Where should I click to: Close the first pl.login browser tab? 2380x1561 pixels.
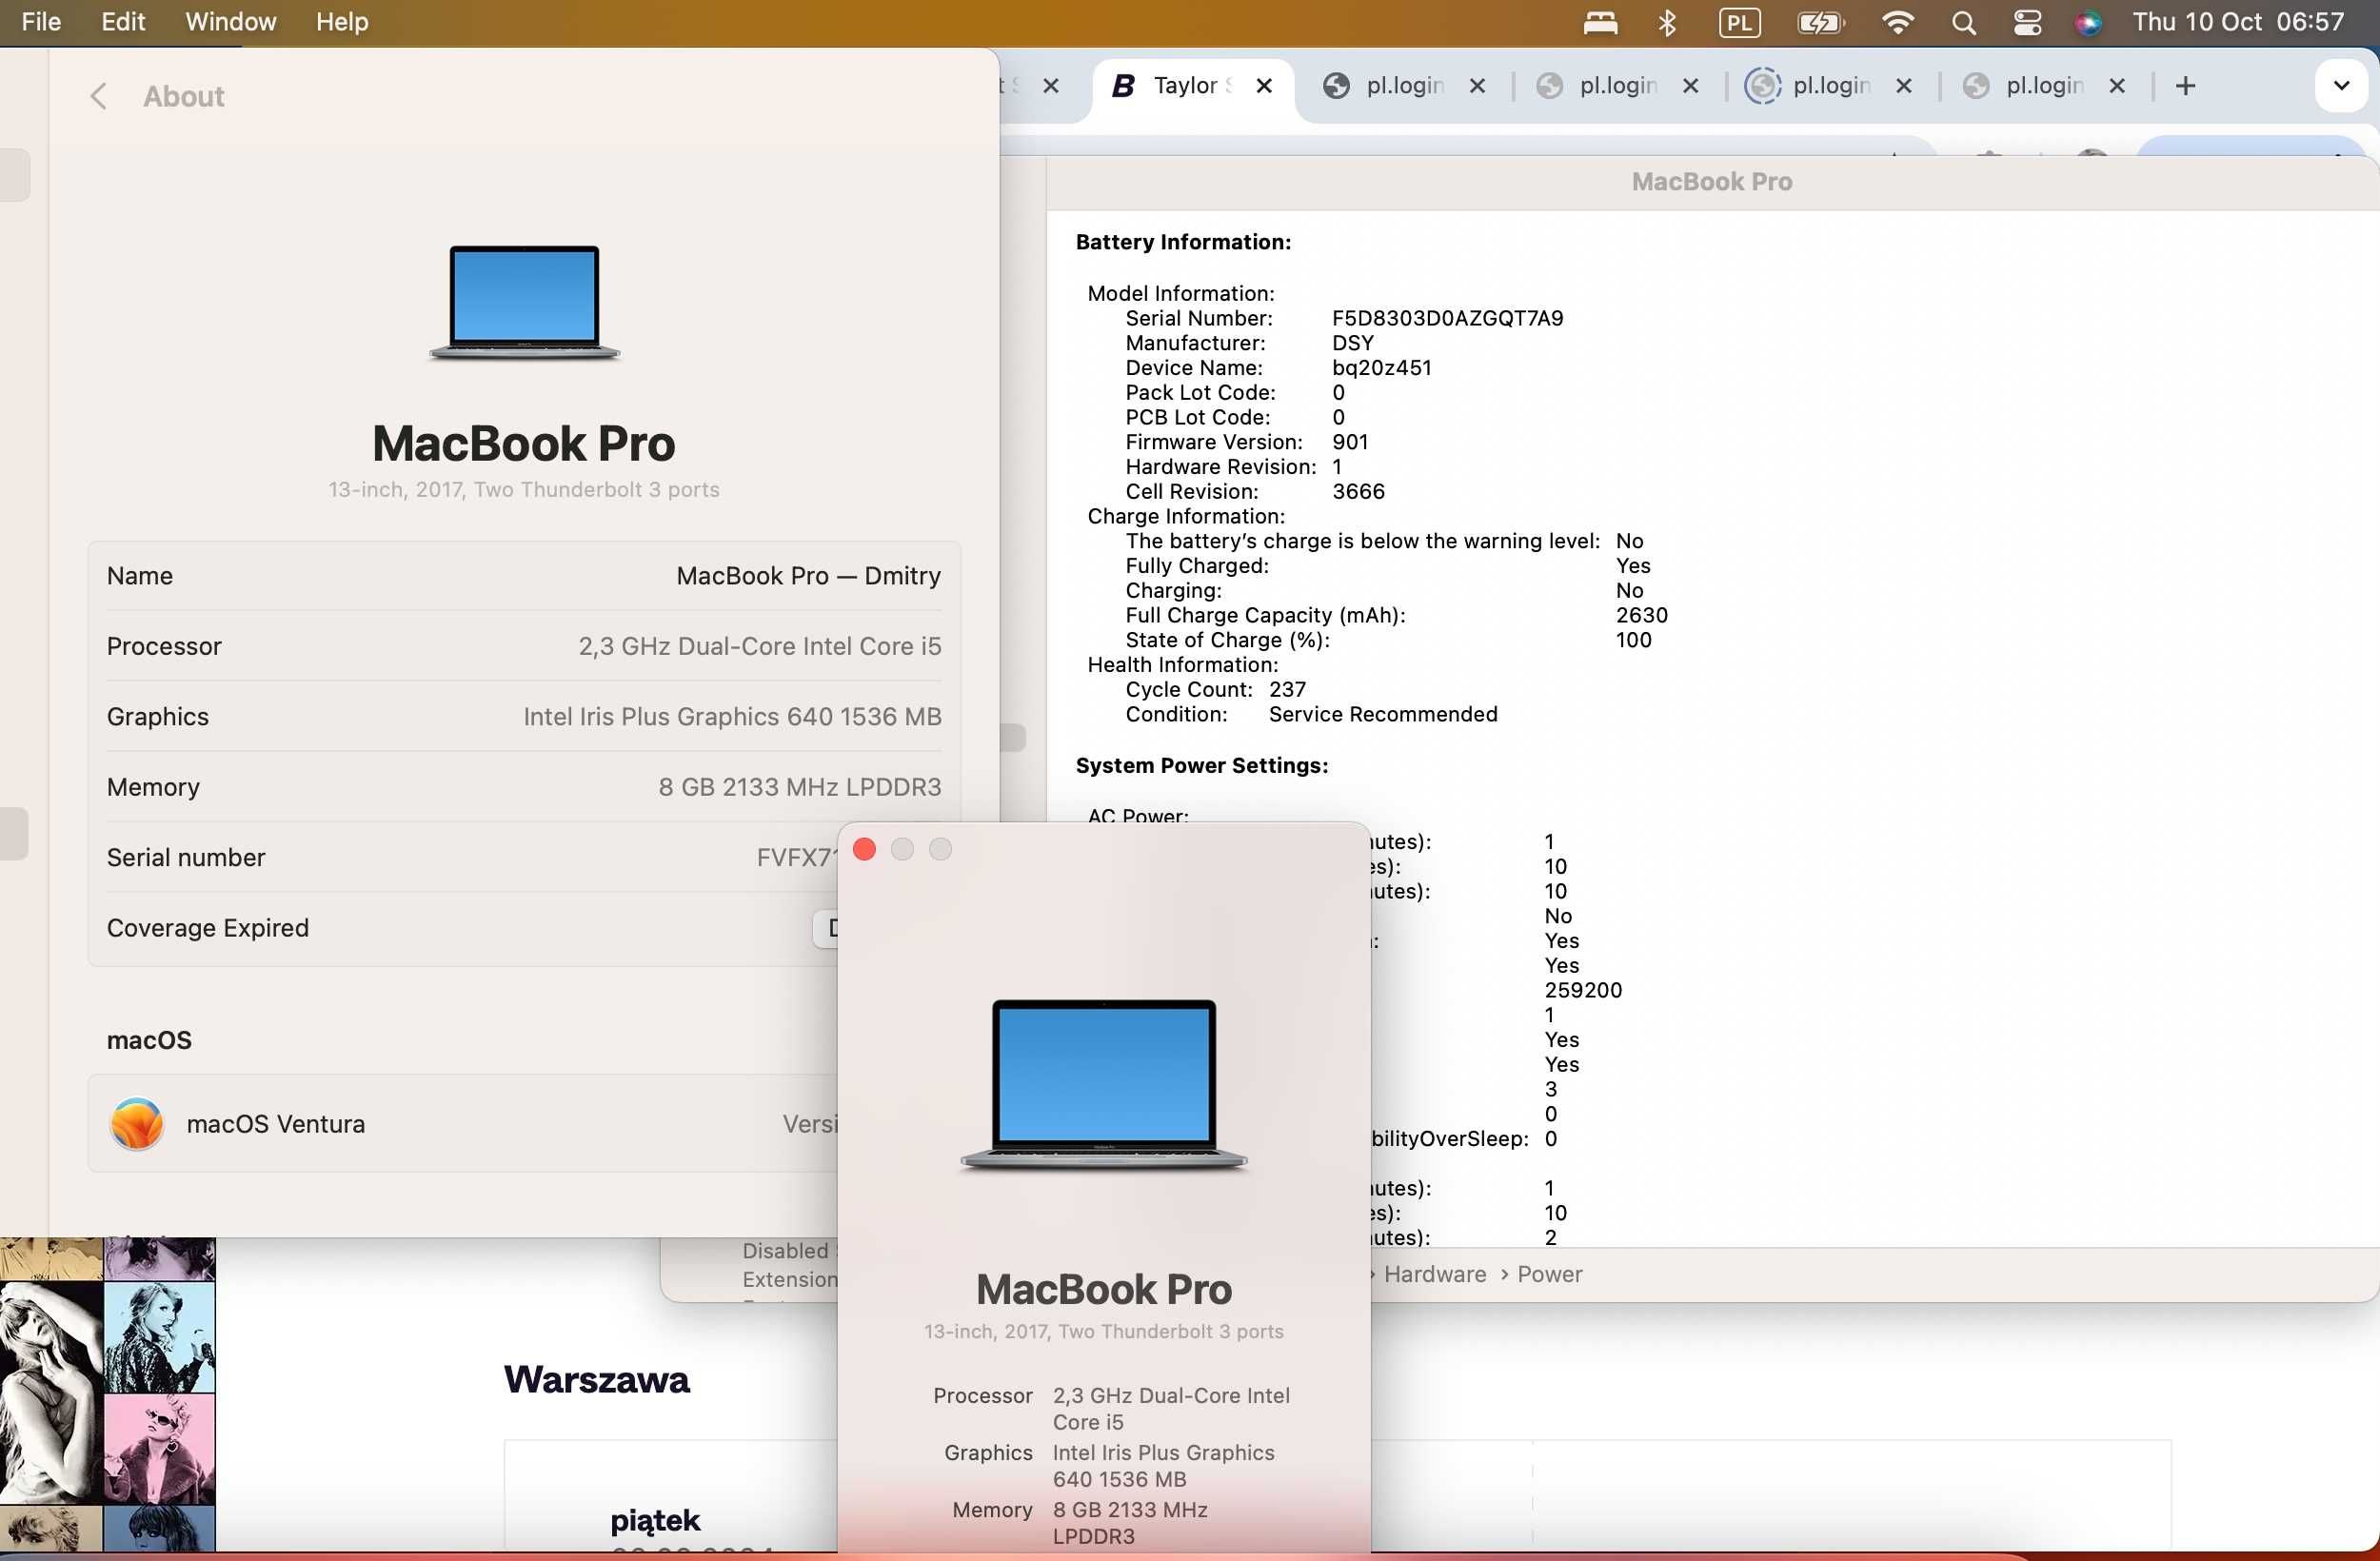pyautogui.click(x=1477, y=86)
